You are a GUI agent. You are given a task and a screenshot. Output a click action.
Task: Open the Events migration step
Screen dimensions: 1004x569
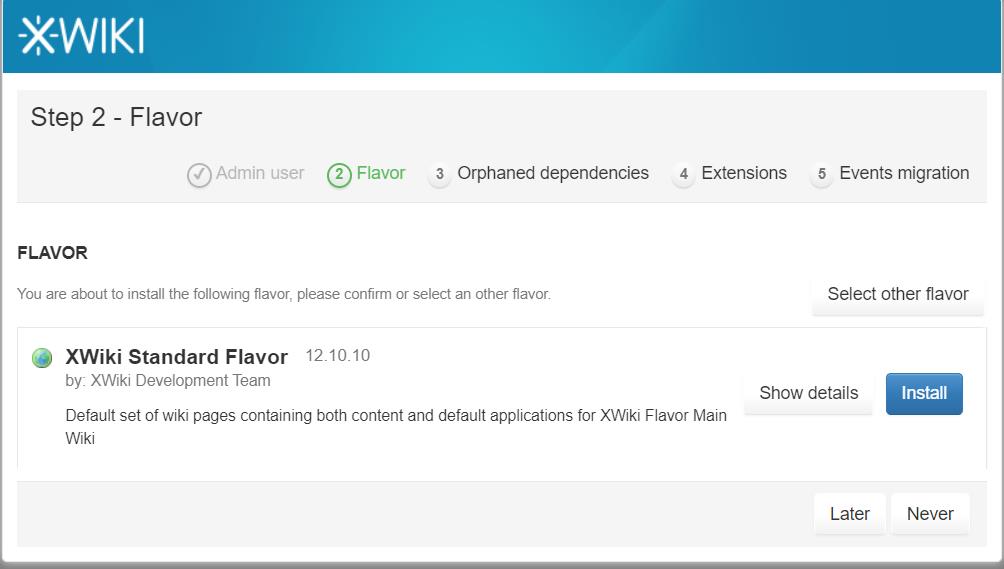coord(904,173)
